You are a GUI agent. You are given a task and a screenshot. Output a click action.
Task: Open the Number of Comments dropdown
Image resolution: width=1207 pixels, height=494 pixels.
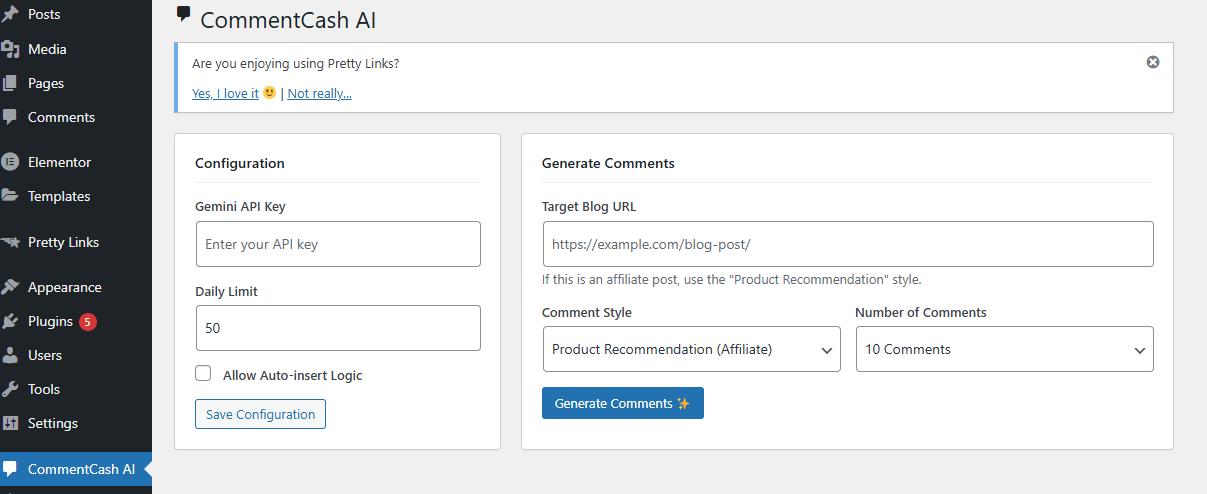tap(1005, 349)
